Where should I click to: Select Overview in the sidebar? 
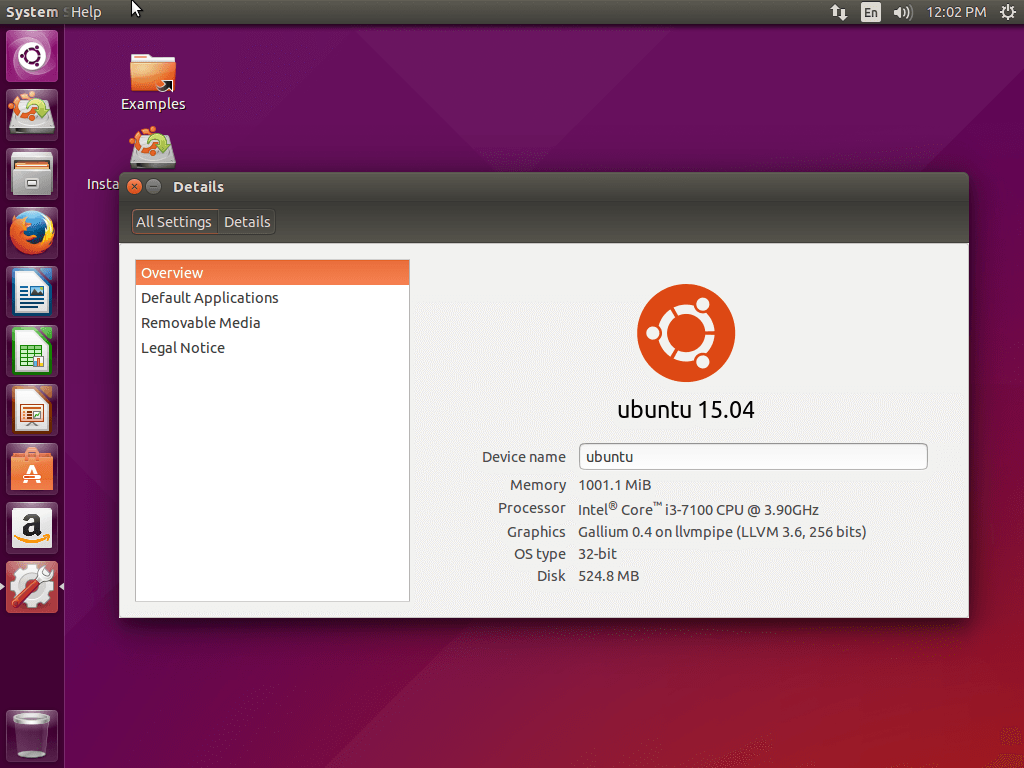[272, 272]
